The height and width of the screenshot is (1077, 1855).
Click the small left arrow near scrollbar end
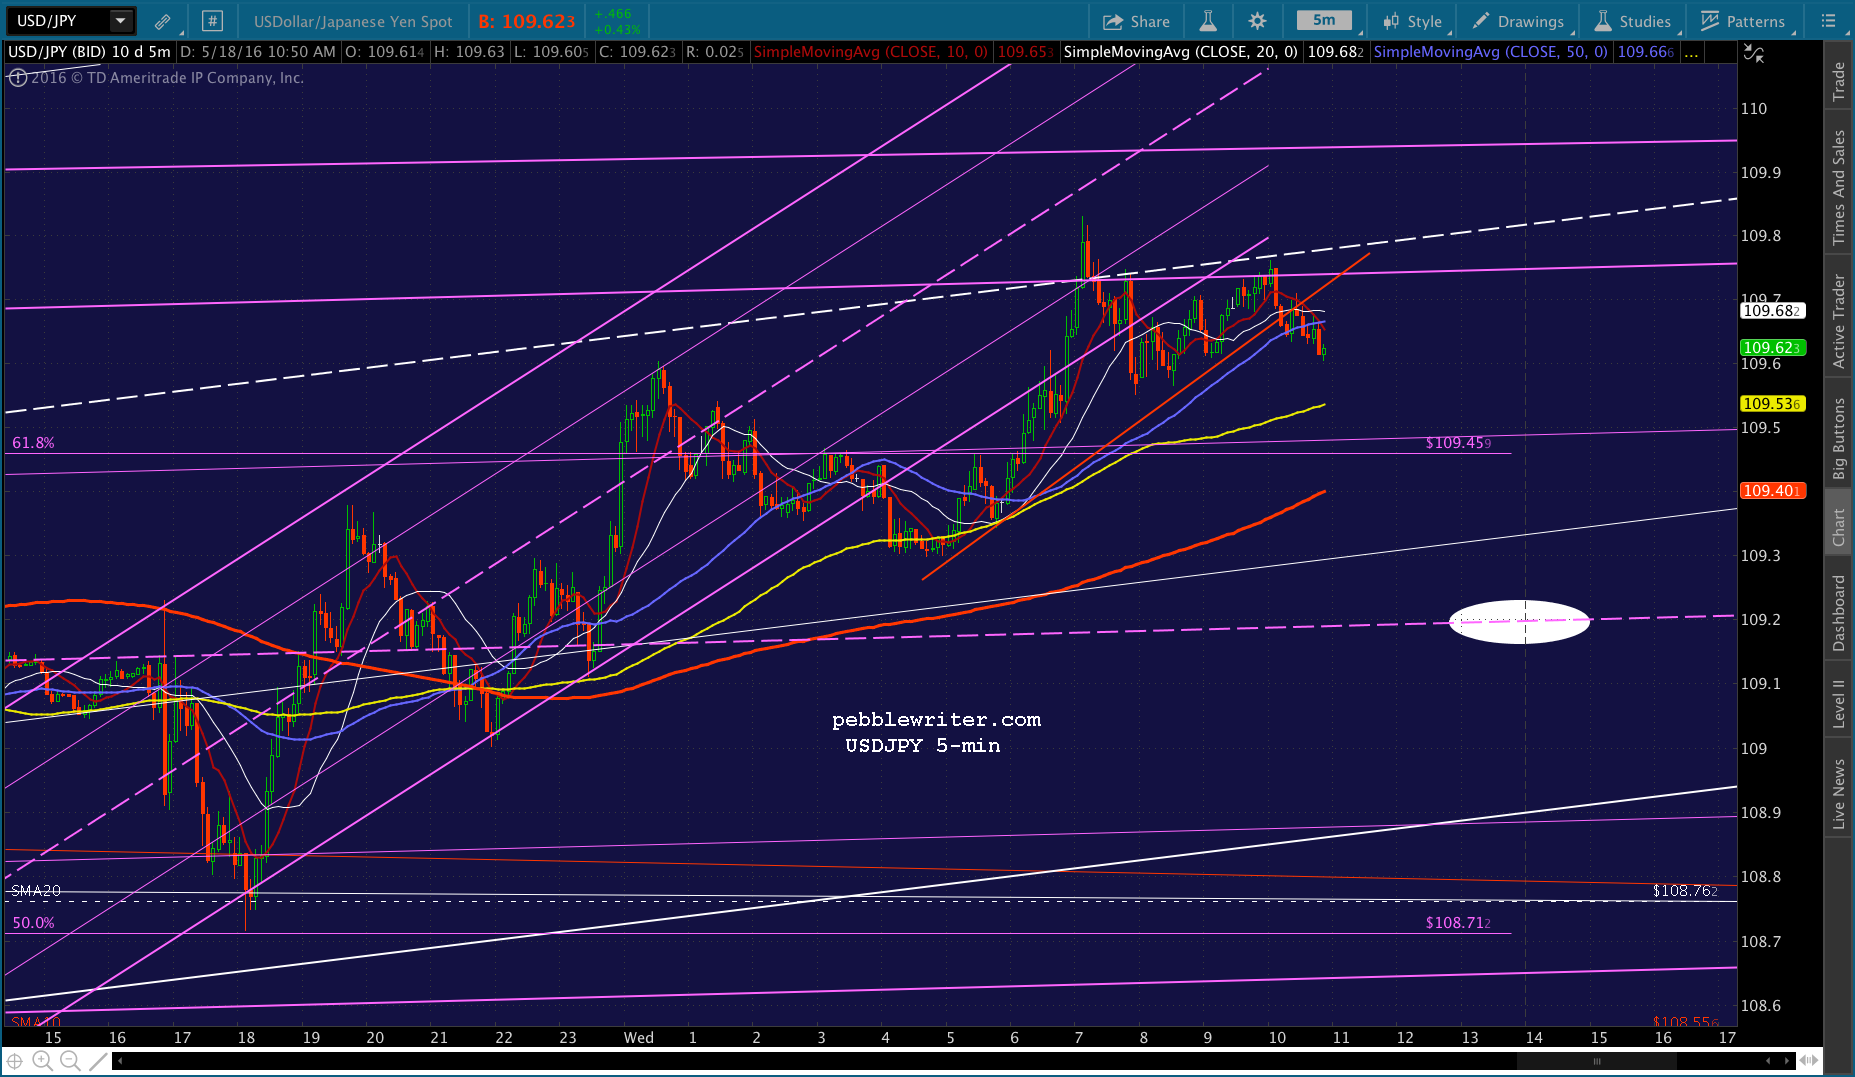pyautogui.click(x=1768, y=1061)
